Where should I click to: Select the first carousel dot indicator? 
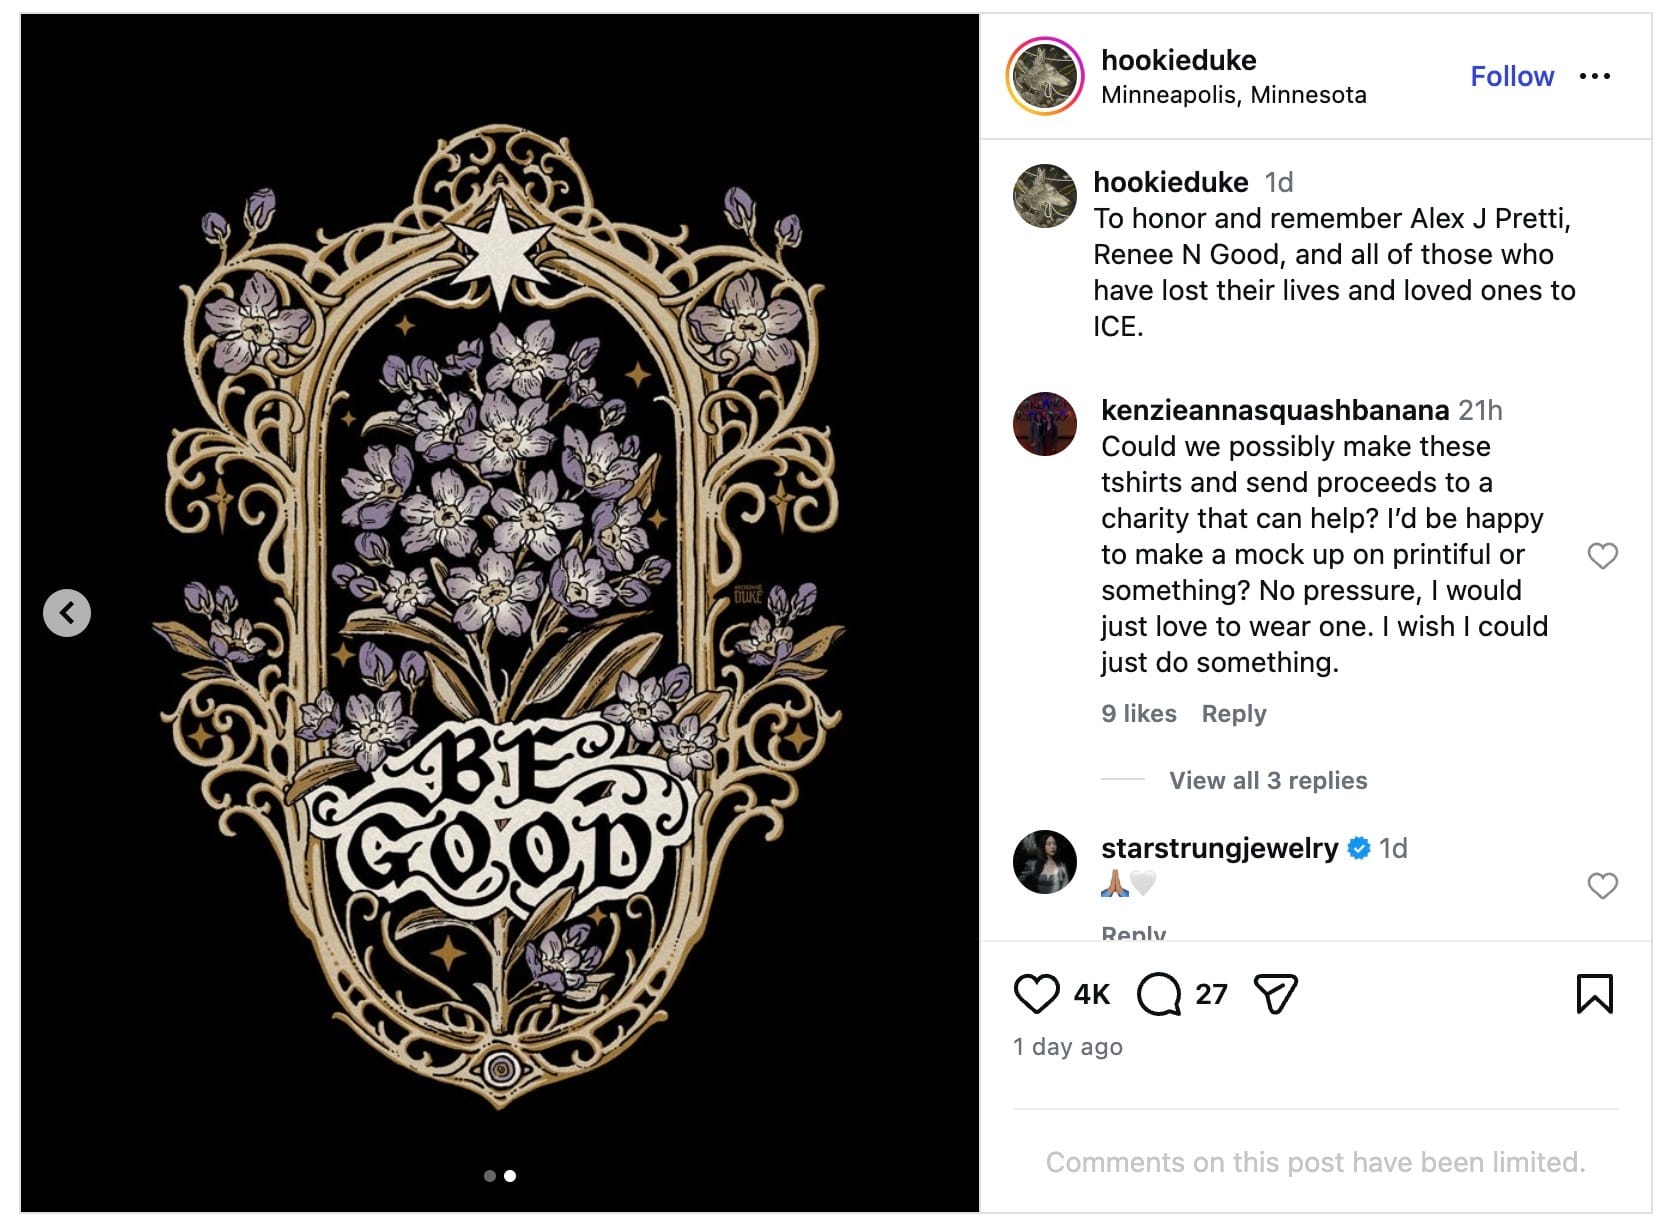coord(490,1176)
